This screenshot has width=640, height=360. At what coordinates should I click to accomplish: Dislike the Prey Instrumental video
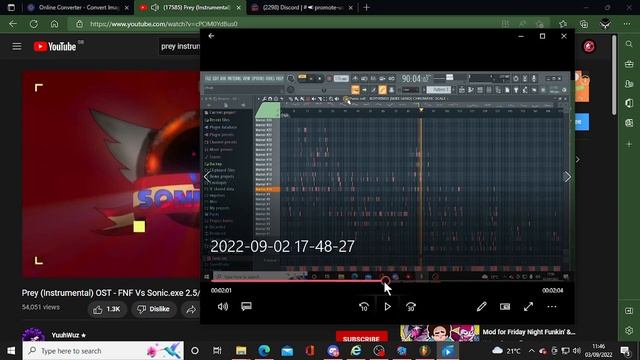click(x=153, y=309)
